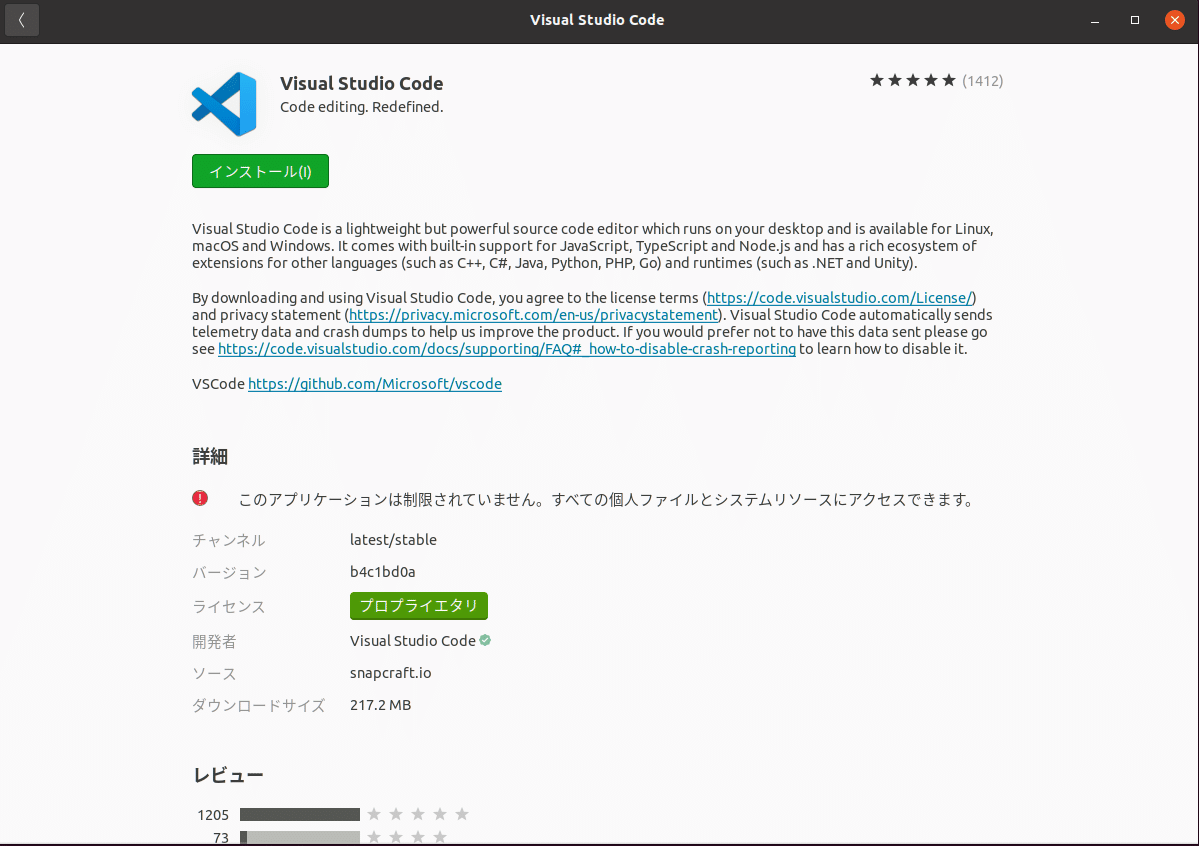Go back using the header arrow button
Image resolution: width=1199 pixels, height=846 pixels.
click(x=21, y=20)
